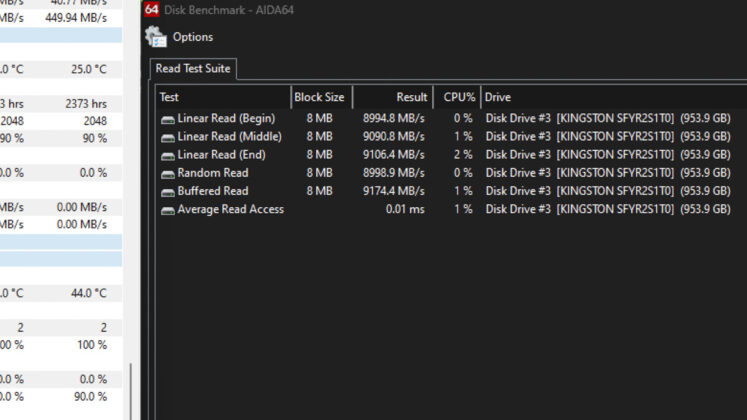
Task: Sort by the Test column header
Action: pyautogui.click(x=223, y=97)
